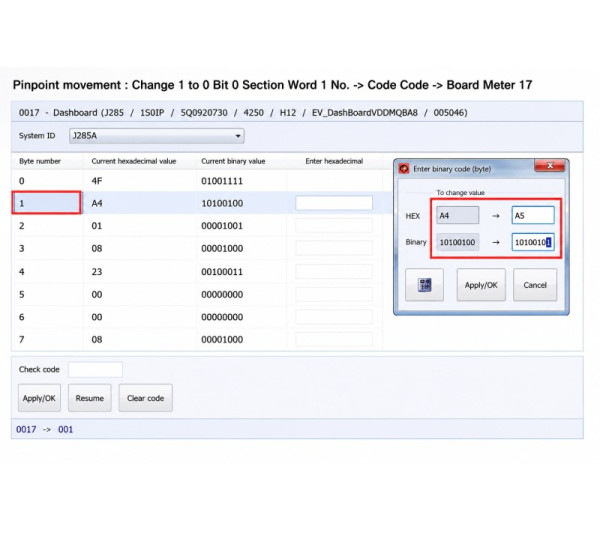Close the Enter binary code dialog

[550, 166]
